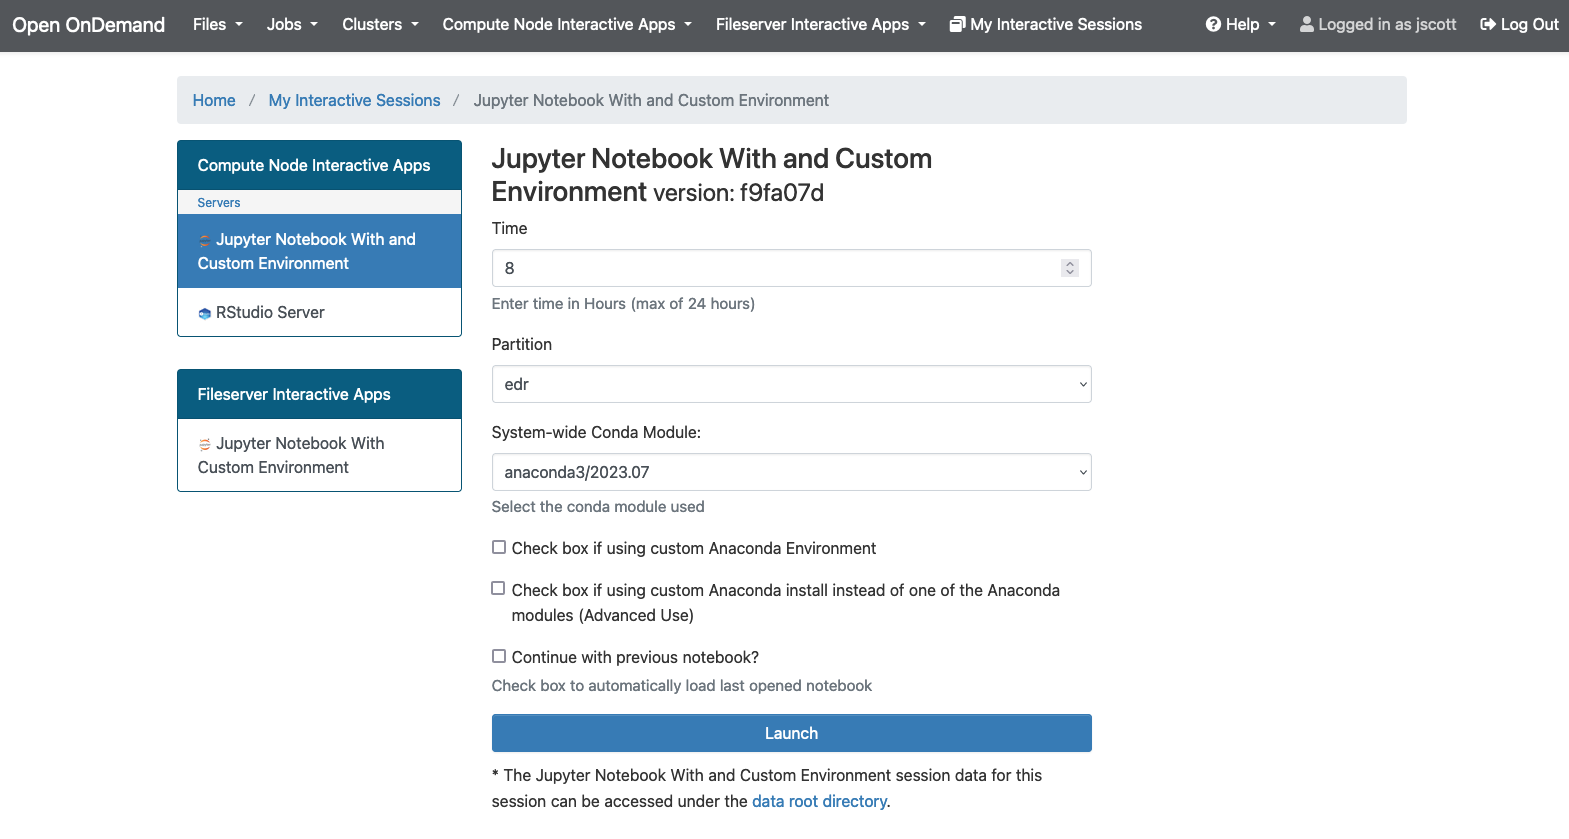Click Jupyter icon under Fileserver Interactive Apps
Screen dimensions: 1569x839
click(204, 444)
